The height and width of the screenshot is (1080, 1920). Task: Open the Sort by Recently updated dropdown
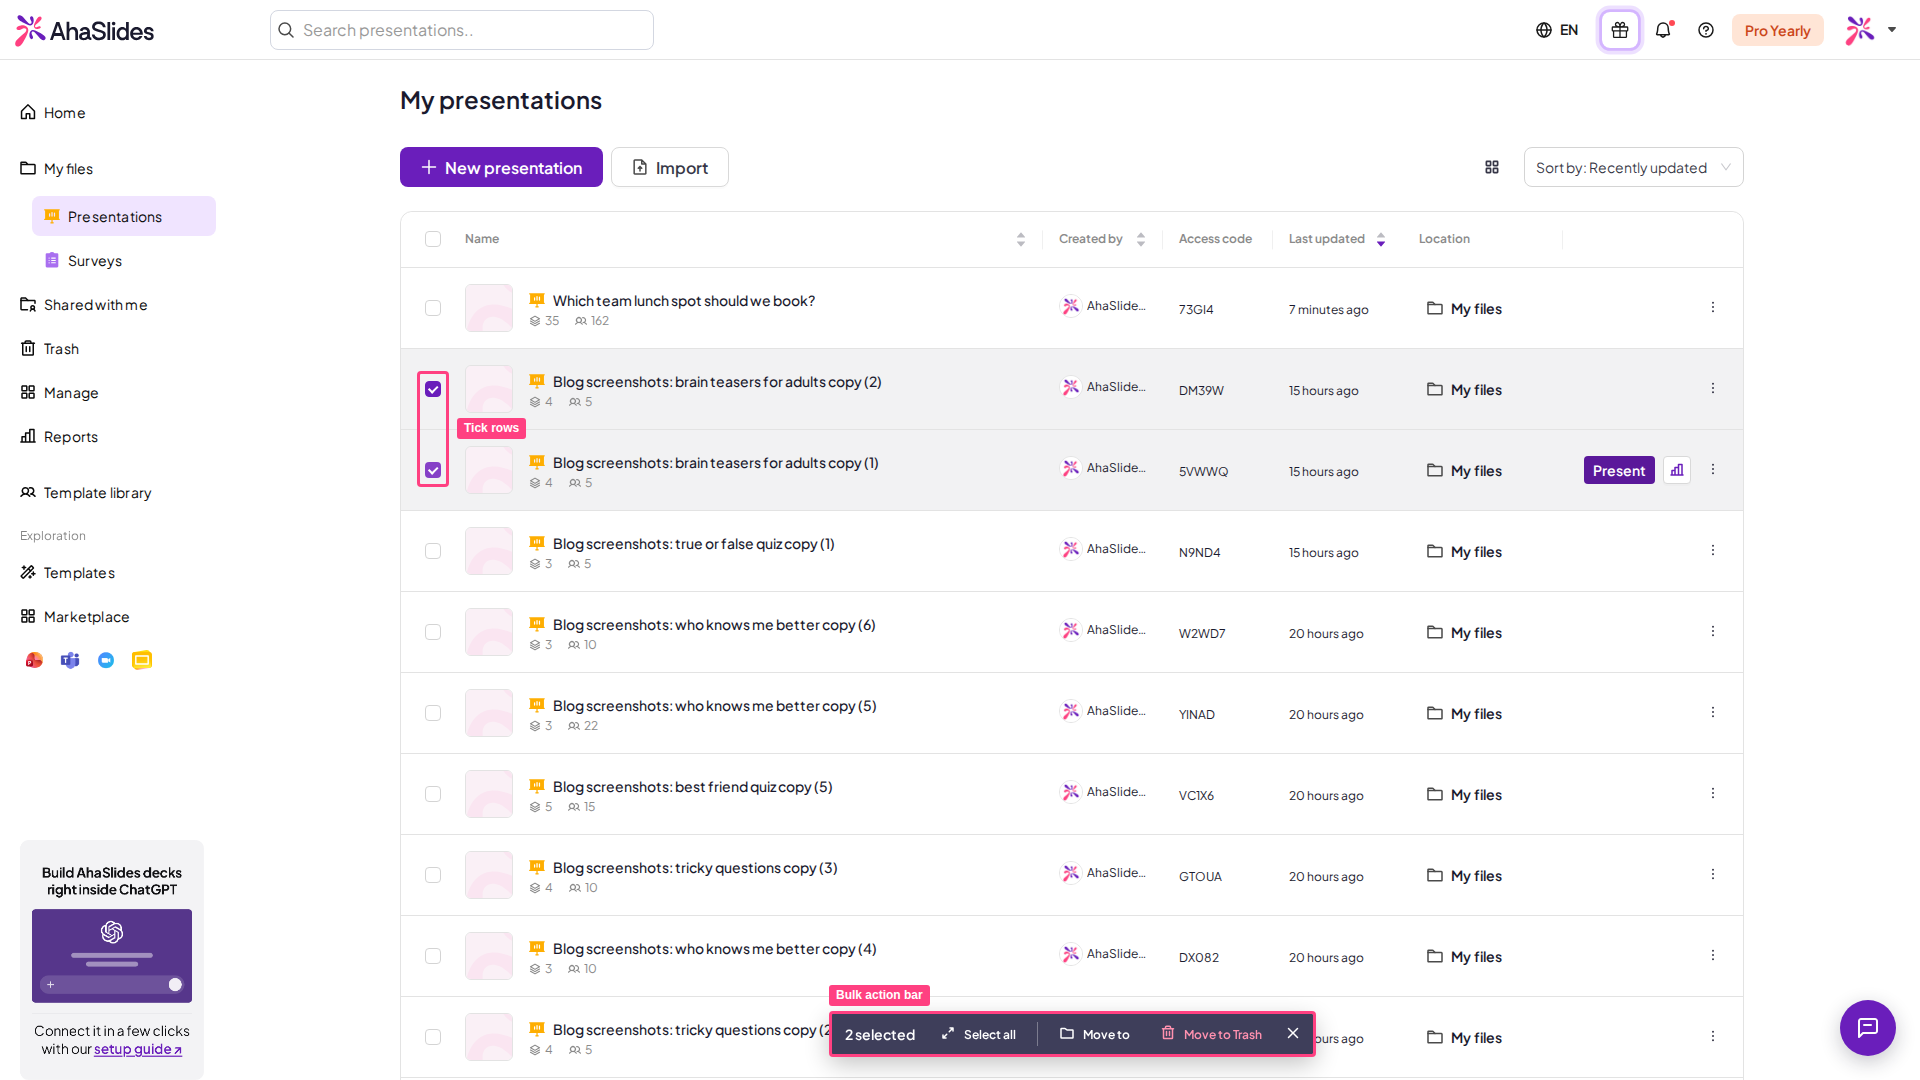click(1633, 167)
